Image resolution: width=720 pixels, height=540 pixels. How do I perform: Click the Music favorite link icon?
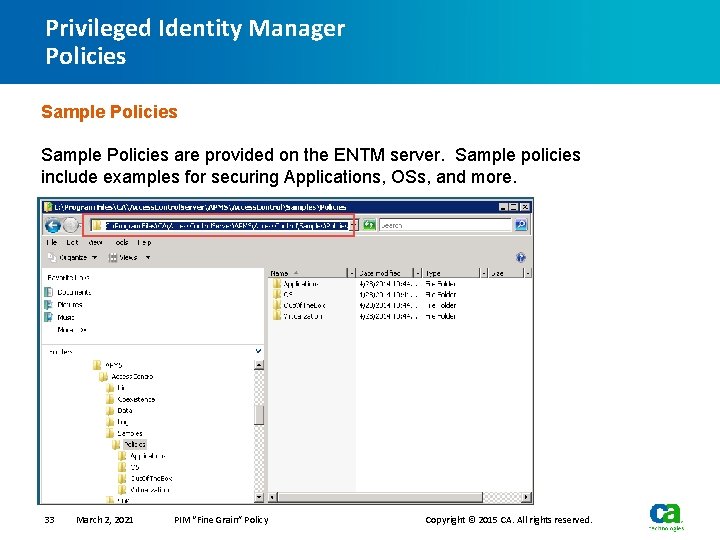(x=48, y=317)
